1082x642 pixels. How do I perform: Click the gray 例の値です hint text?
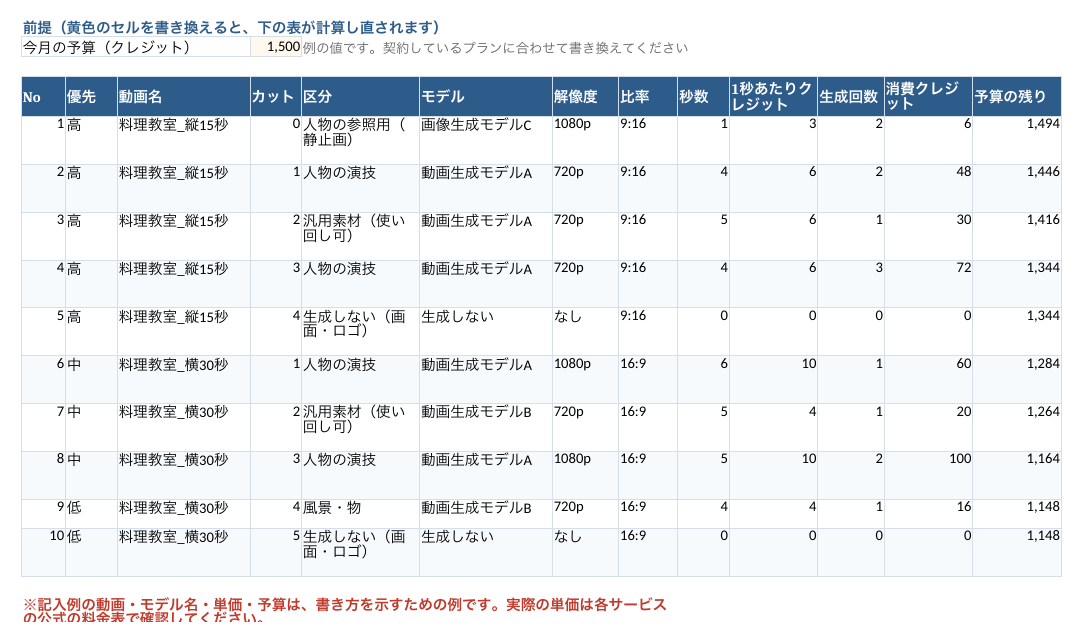(x=495, y=48)
